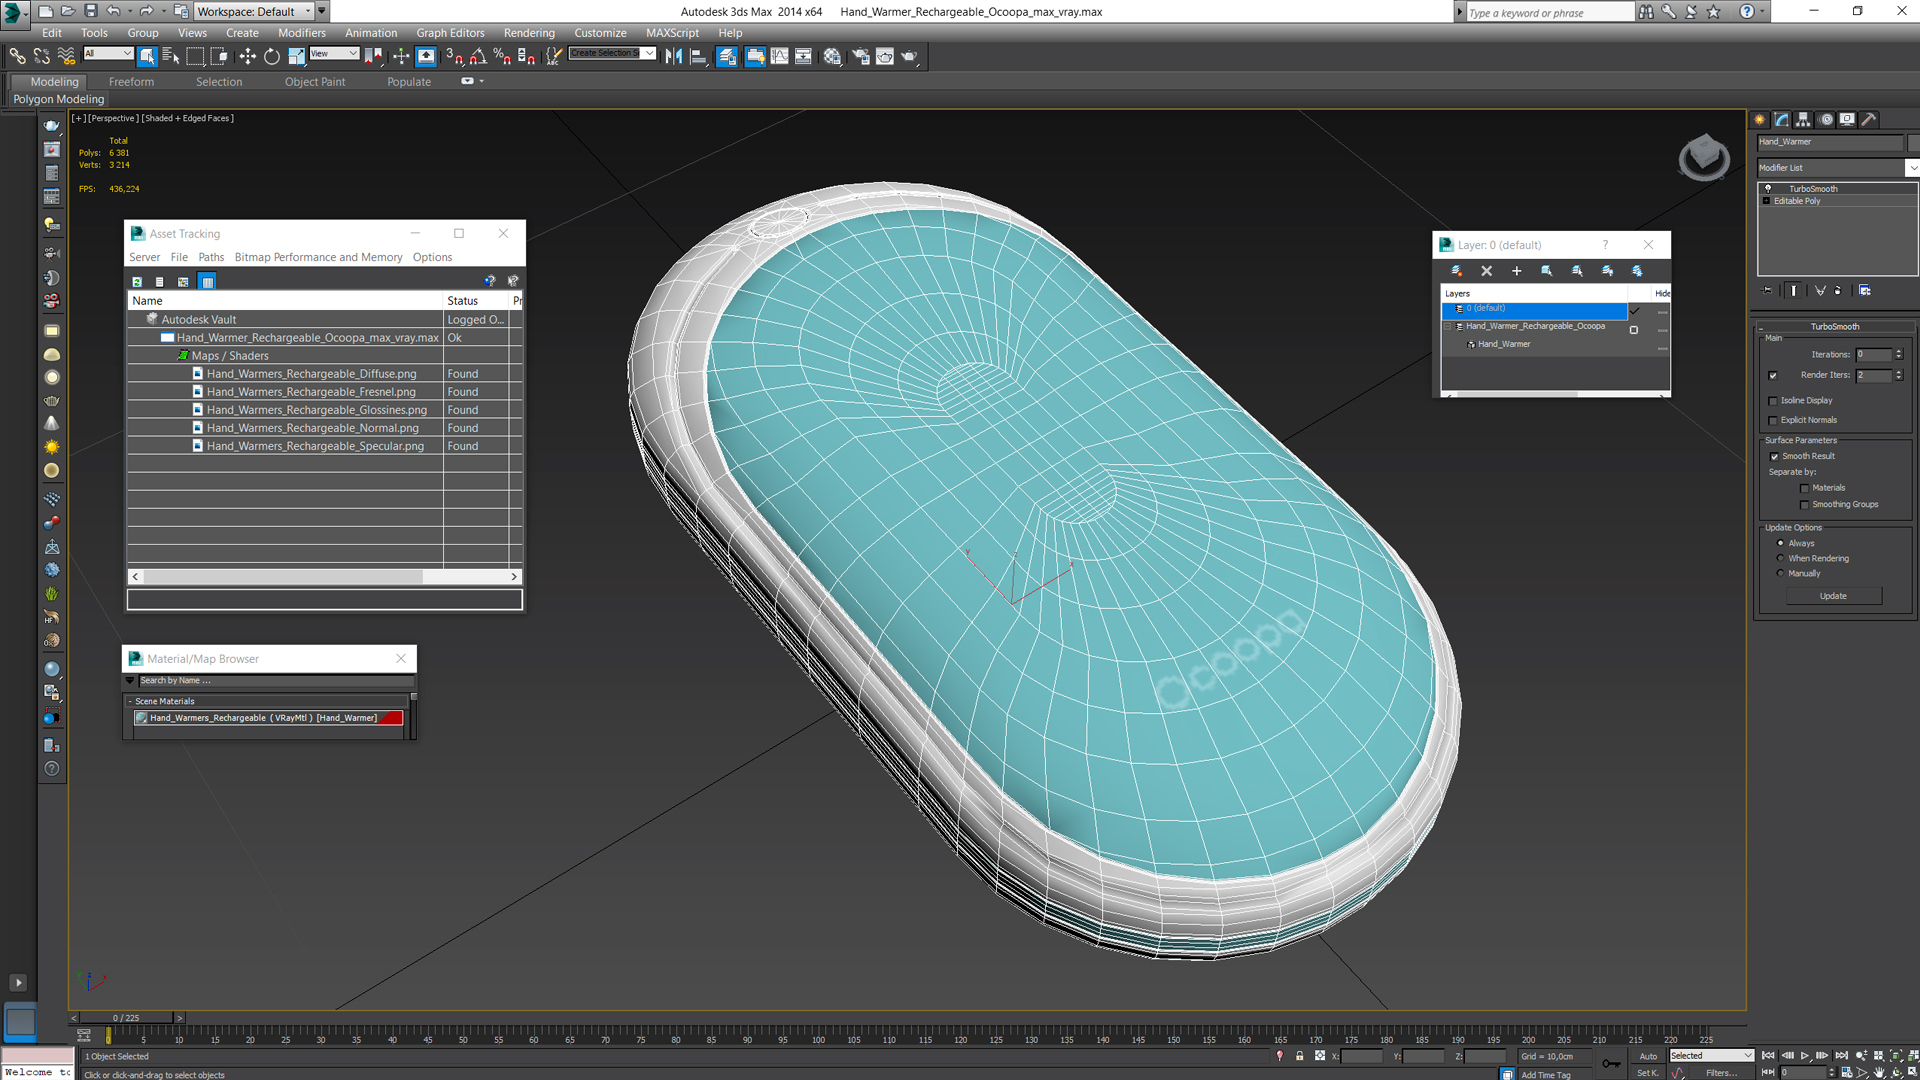Open the Curve Editor icon
The image size is (1920, 1080).
780,56
